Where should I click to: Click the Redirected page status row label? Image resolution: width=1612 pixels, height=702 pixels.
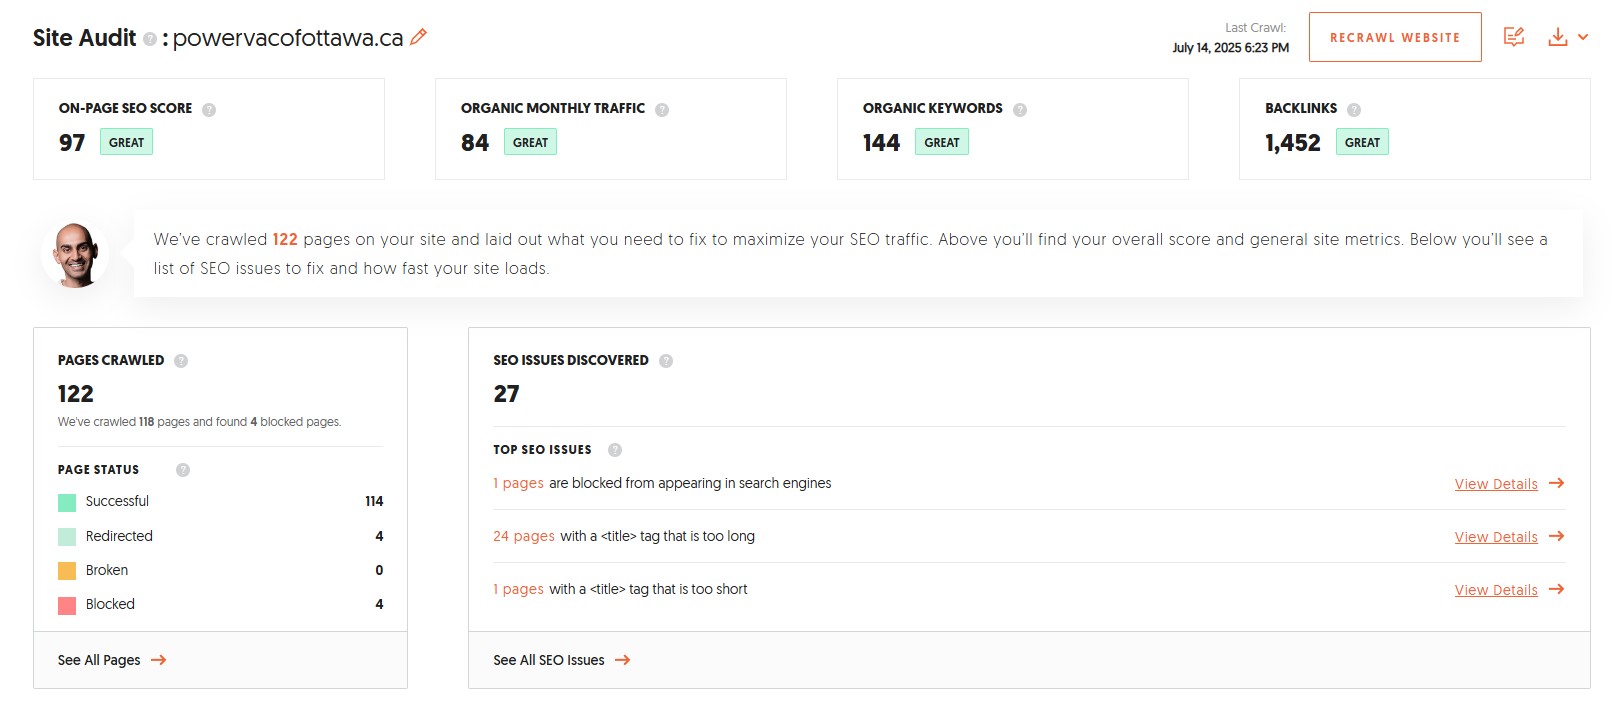pyautogui.click(x=119, y=536)
